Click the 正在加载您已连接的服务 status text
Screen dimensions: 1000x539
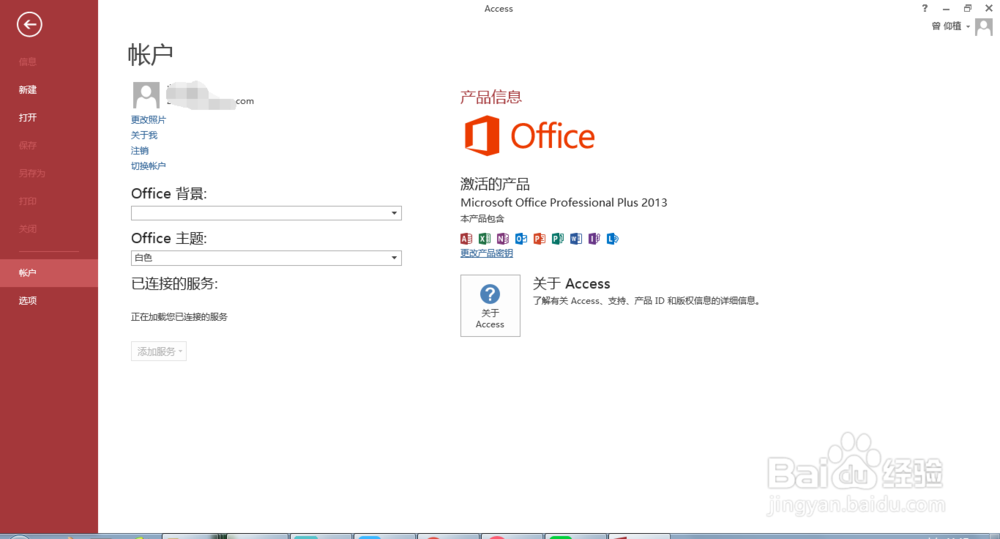tap(179, 317)
